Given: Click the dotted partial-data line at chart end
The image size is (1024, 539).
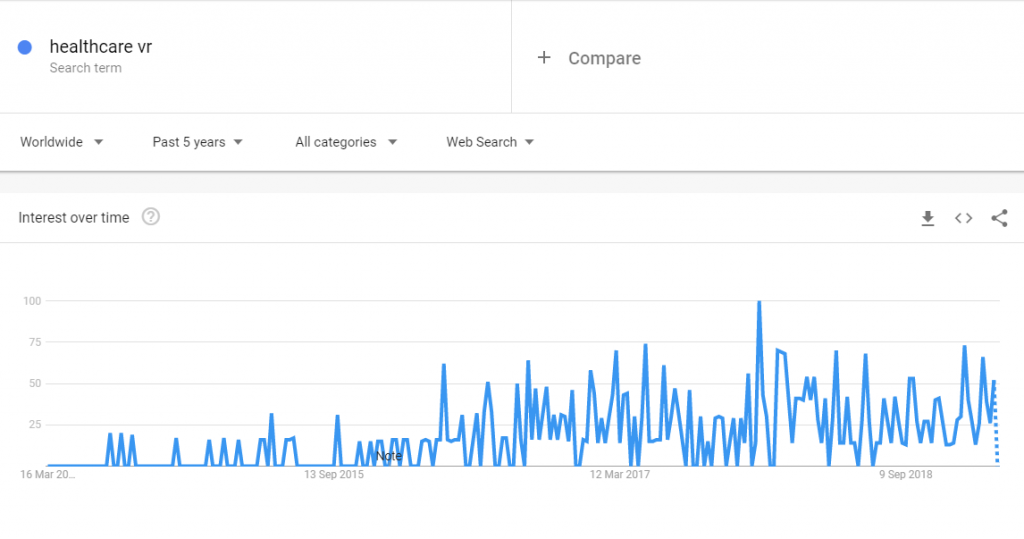Looking at the screenshot, I should (x=996, y=422).
